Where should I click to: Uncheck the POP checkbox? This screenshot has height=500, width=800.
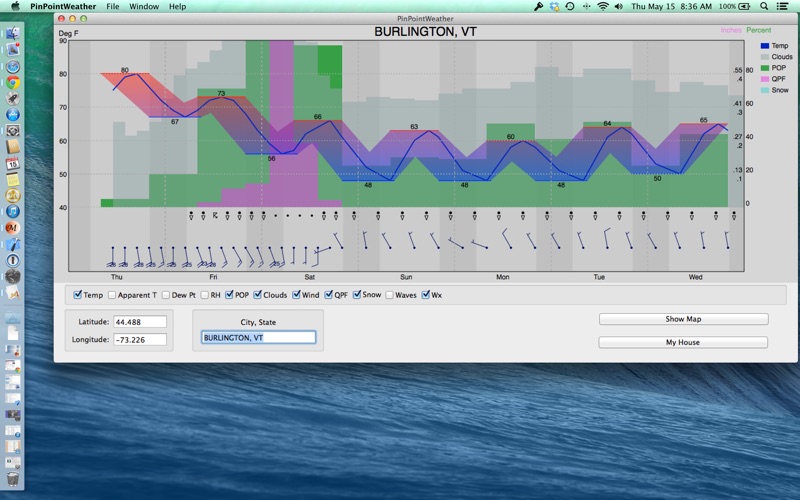(229, 294)
